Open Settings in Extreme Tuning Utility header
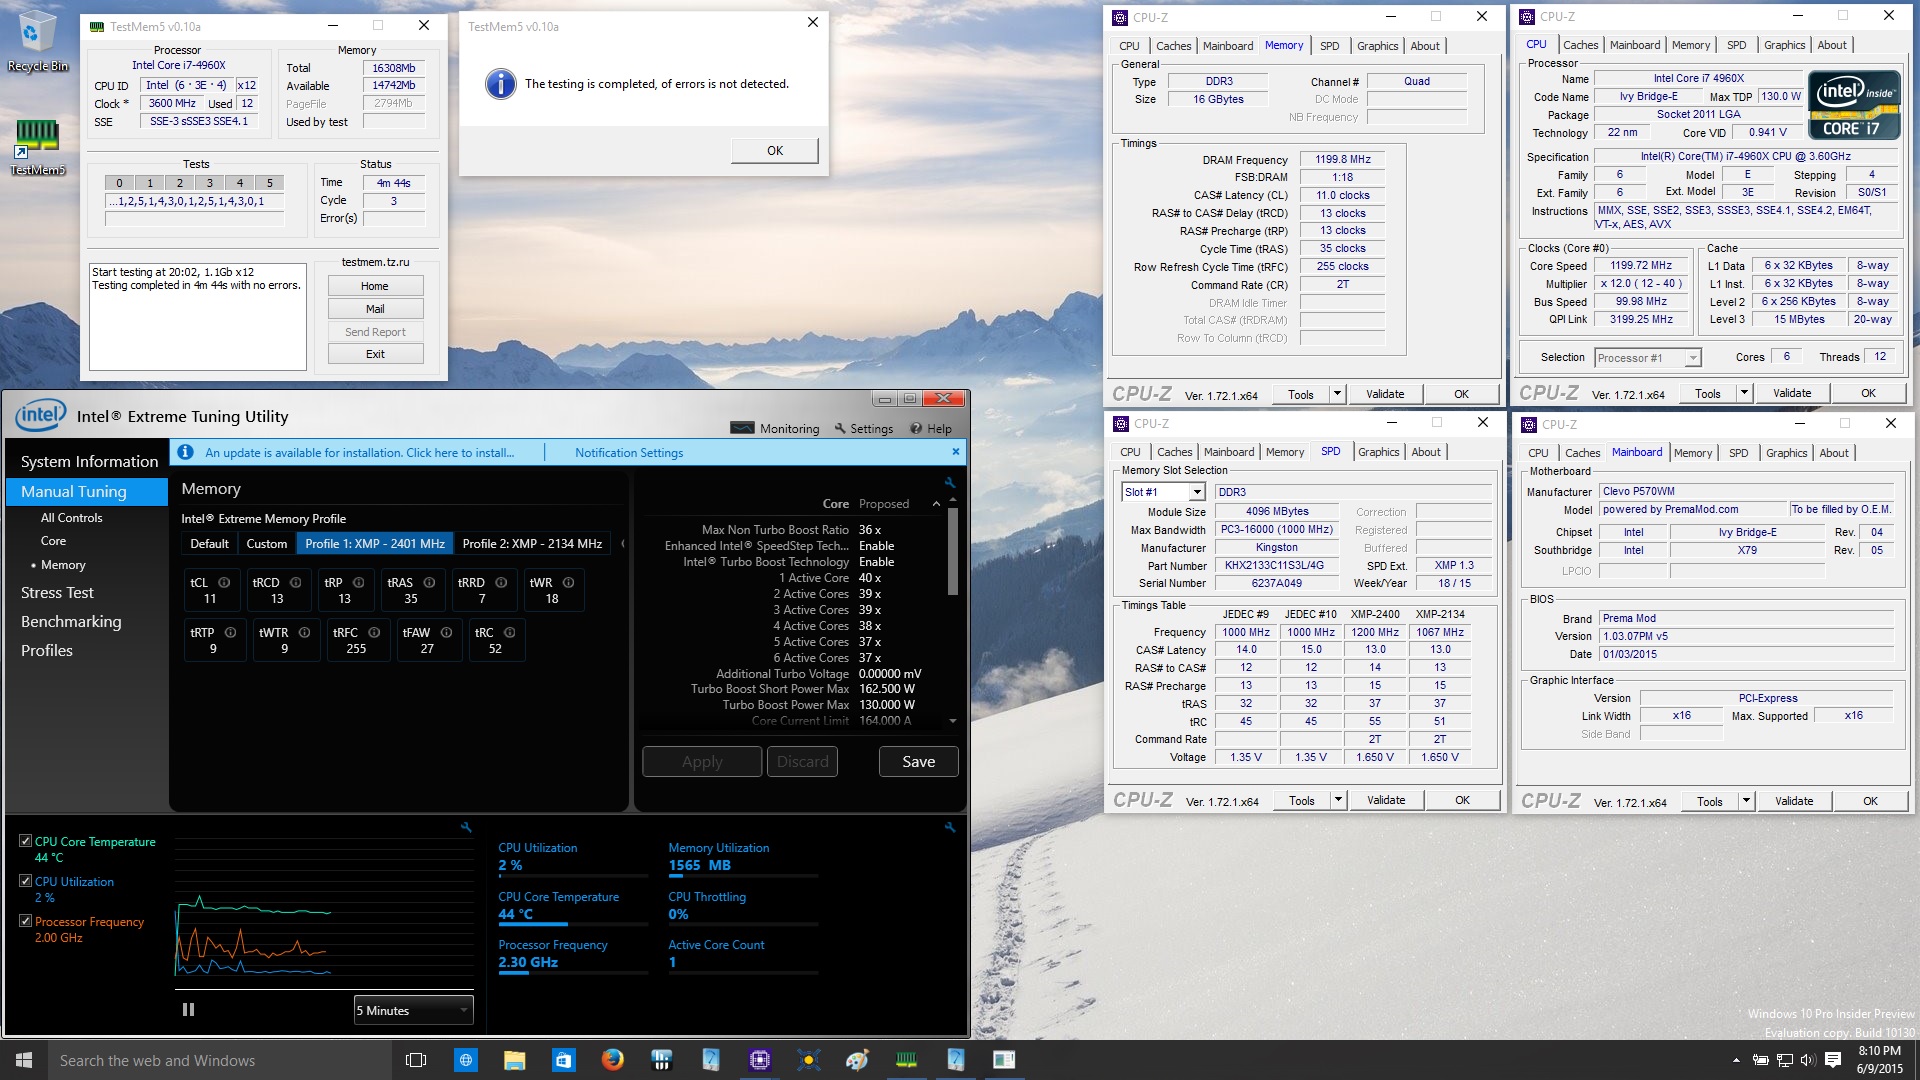The height and width of the screenshot is (1080, 1920). coord(864,428)
